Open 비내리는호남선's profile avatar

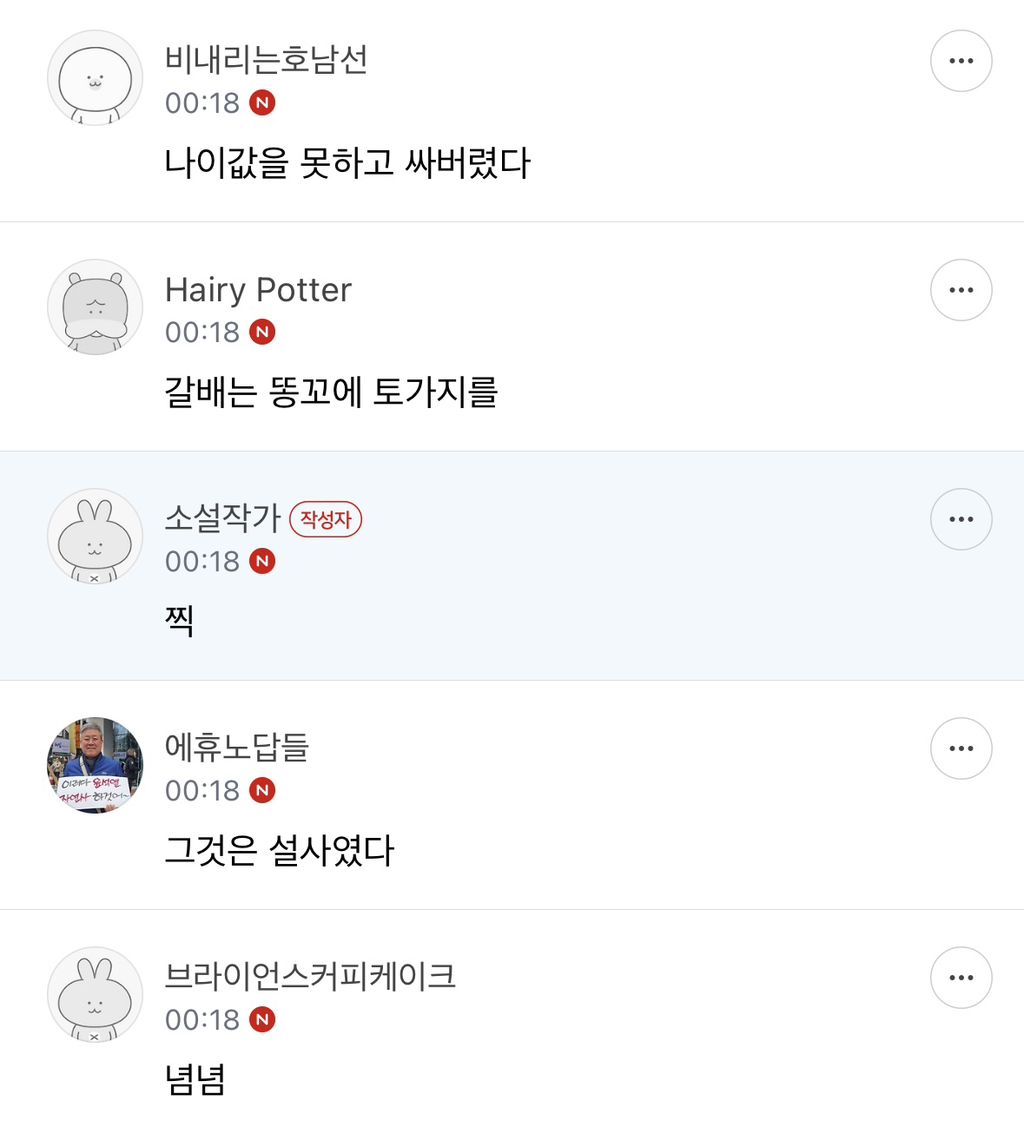[95, 78]
